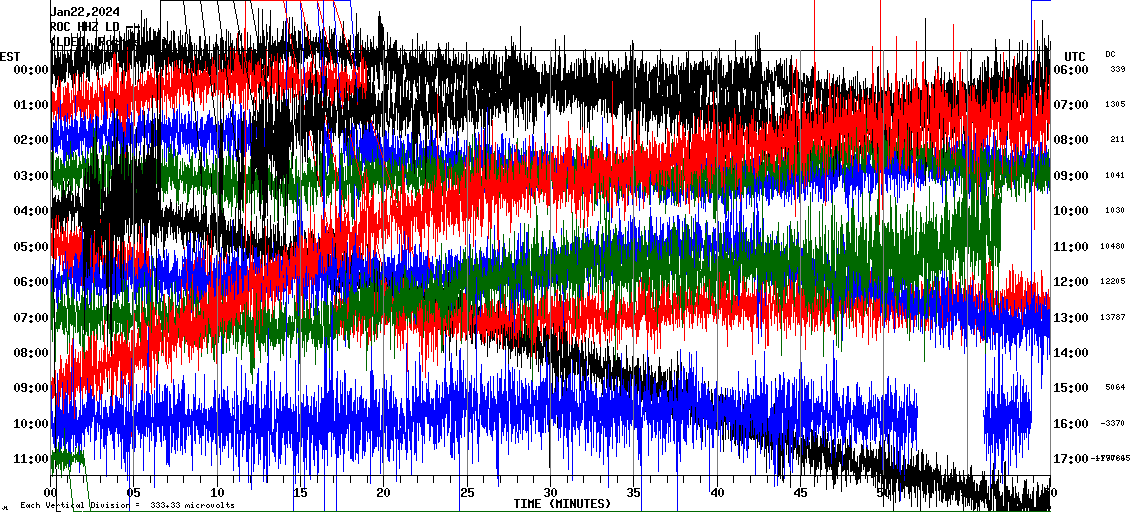Screen dimensions: 1130x519
Task: Click the 15 minute tick label
Action: coord(300,492)
